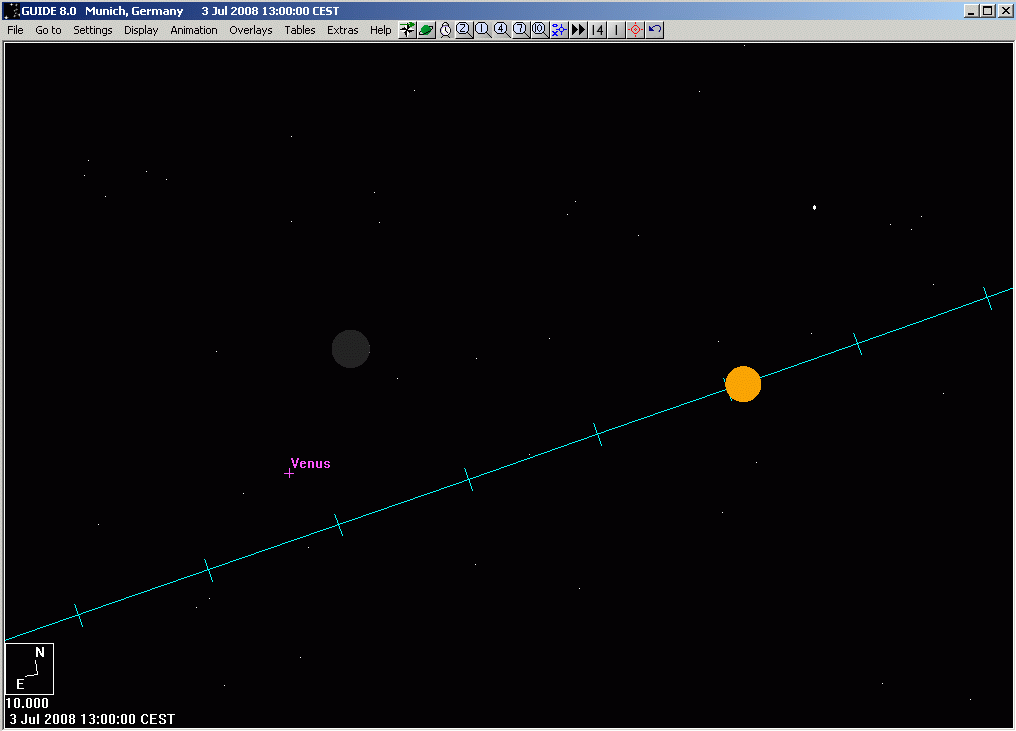
Task: Open the File menu
Action: coord(16,30)
